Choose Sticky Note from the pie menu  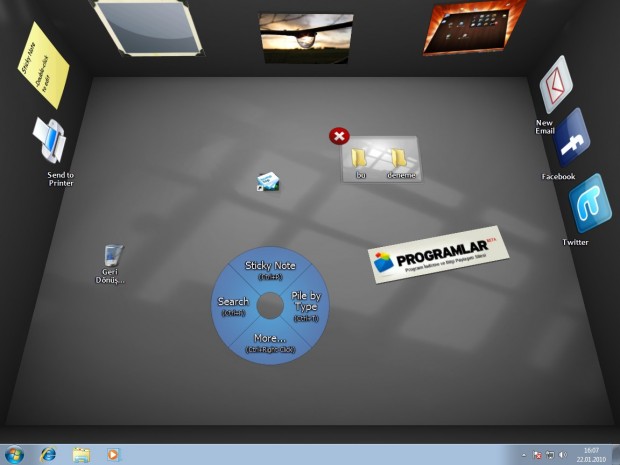tap(270, 270)
